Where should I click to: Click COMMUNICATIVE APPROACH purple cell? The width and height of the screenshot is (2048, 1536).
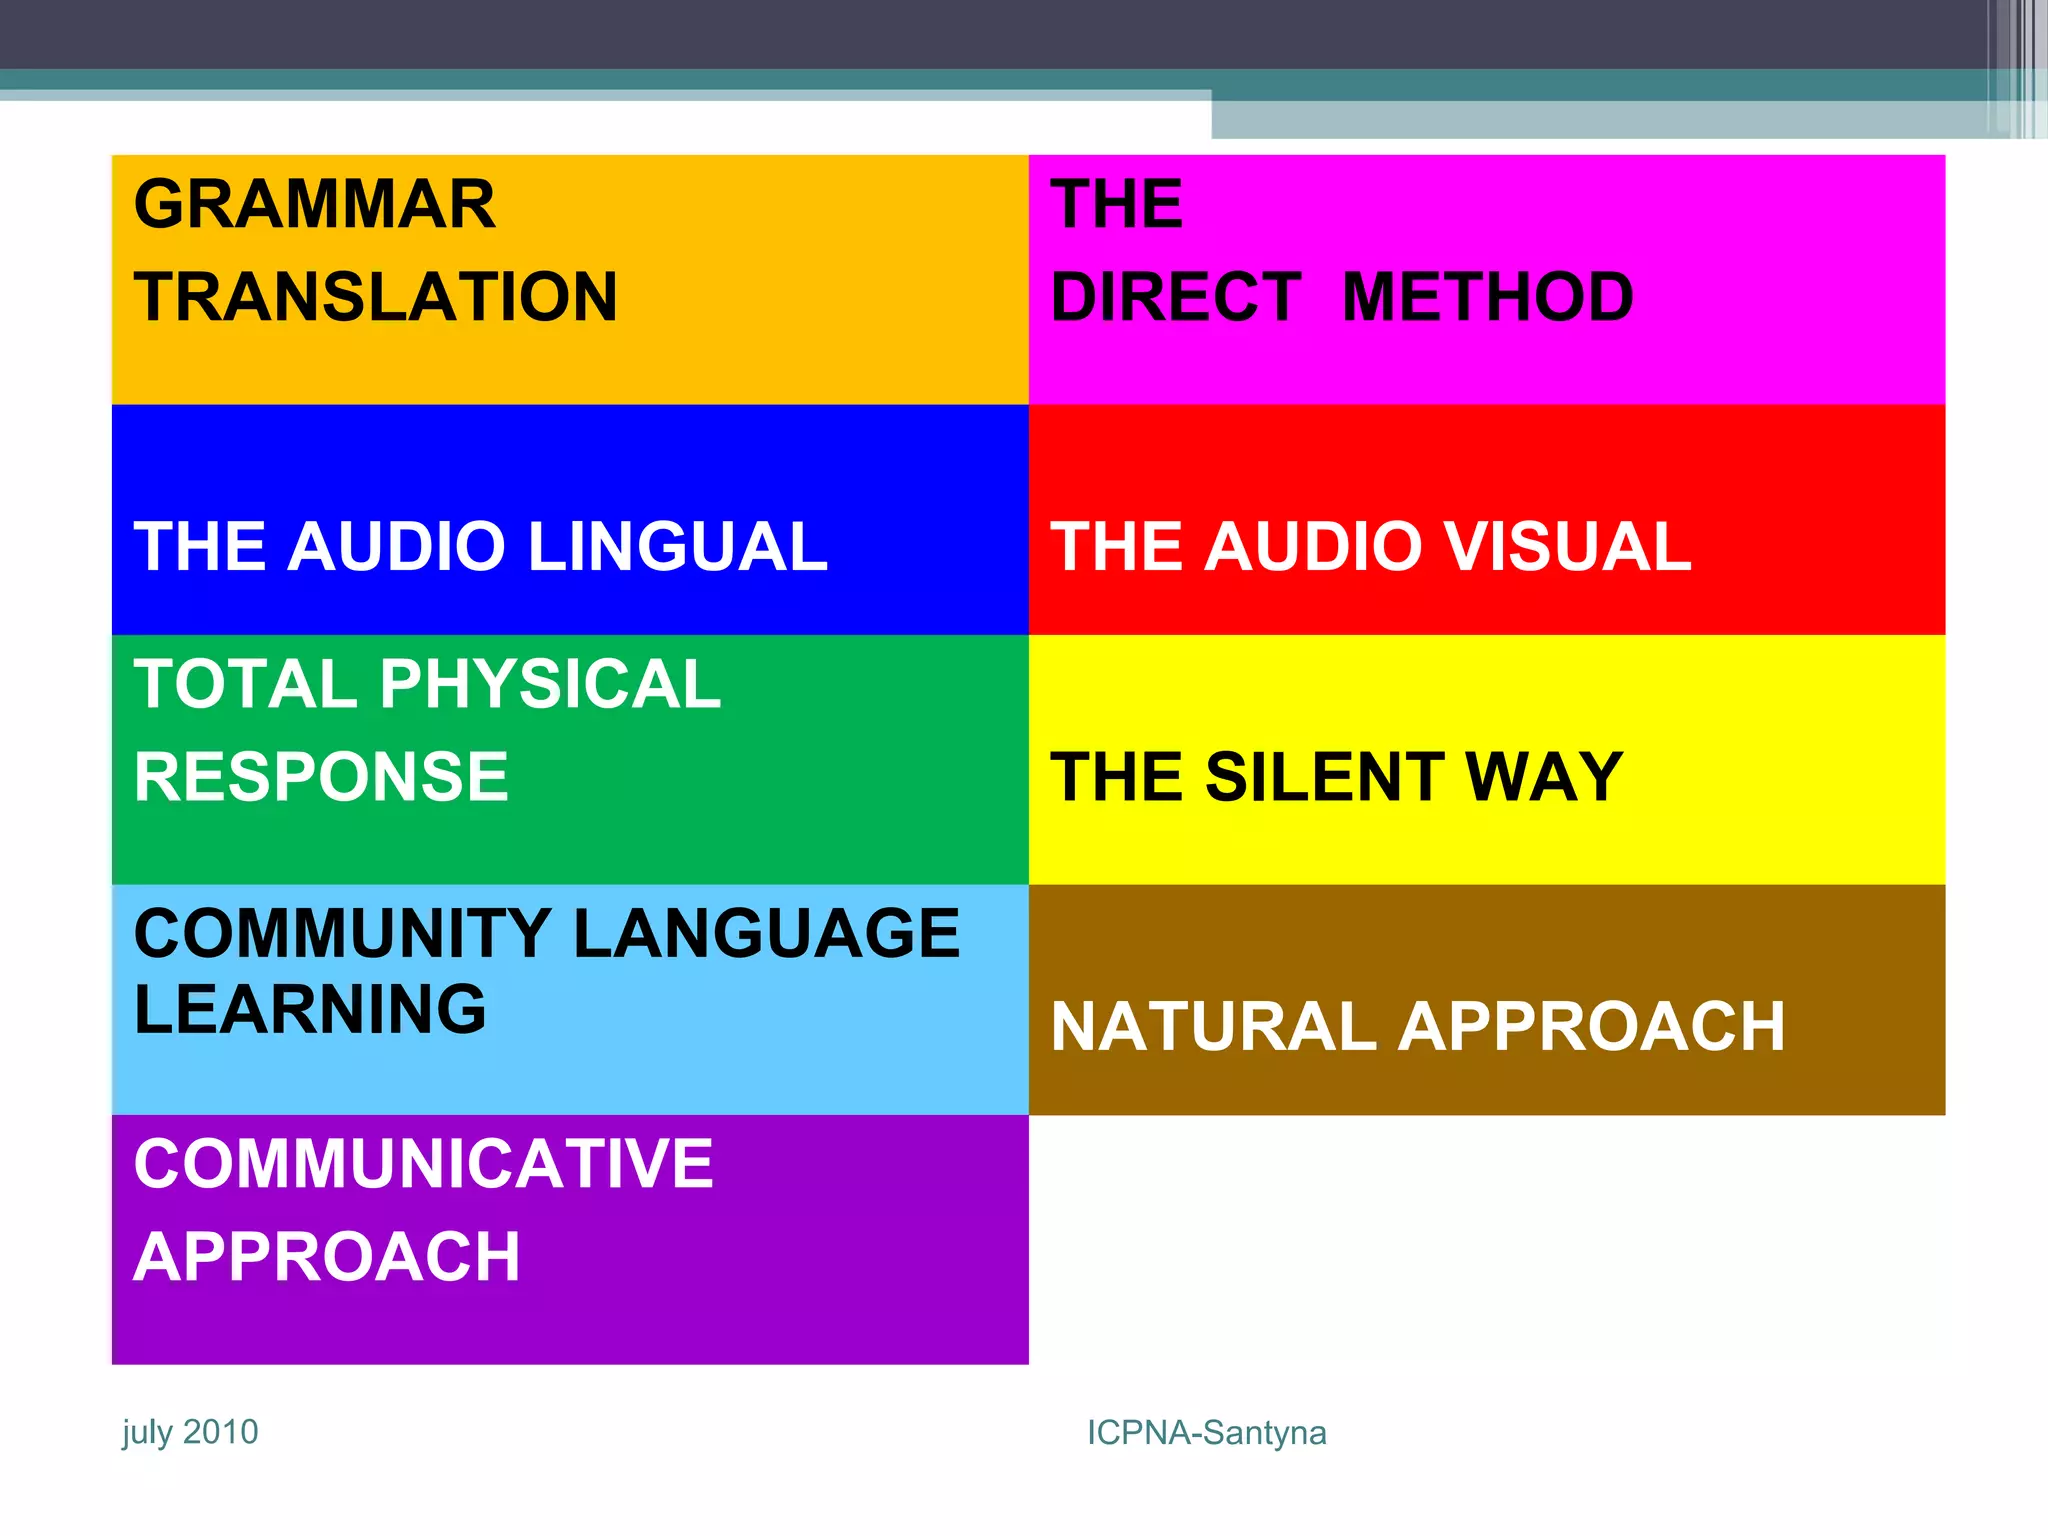[570, 1240]
